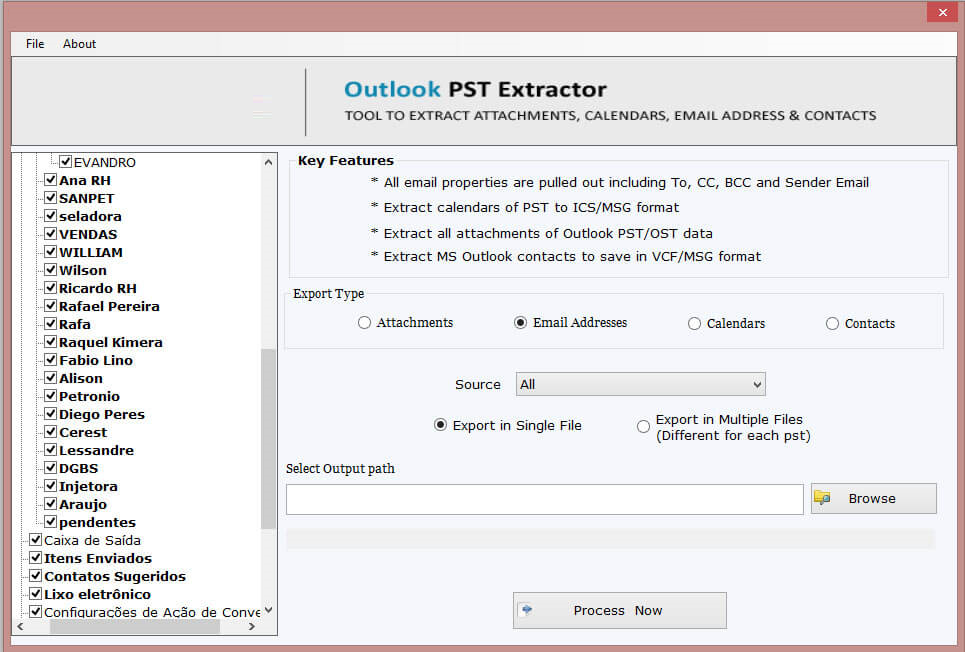
Task: Uncheck the Fabio Lino checkbox
Action: 51,360
